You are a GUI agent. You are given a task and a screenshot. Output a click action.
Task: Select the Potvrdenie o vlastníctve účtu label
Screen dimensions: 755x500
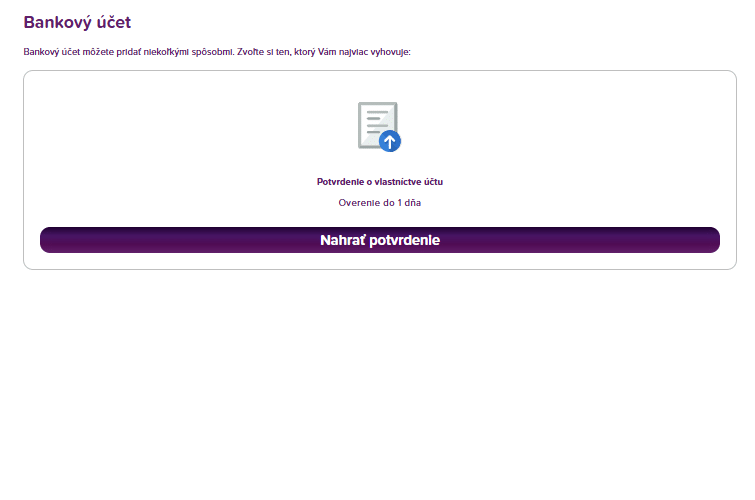380,182
